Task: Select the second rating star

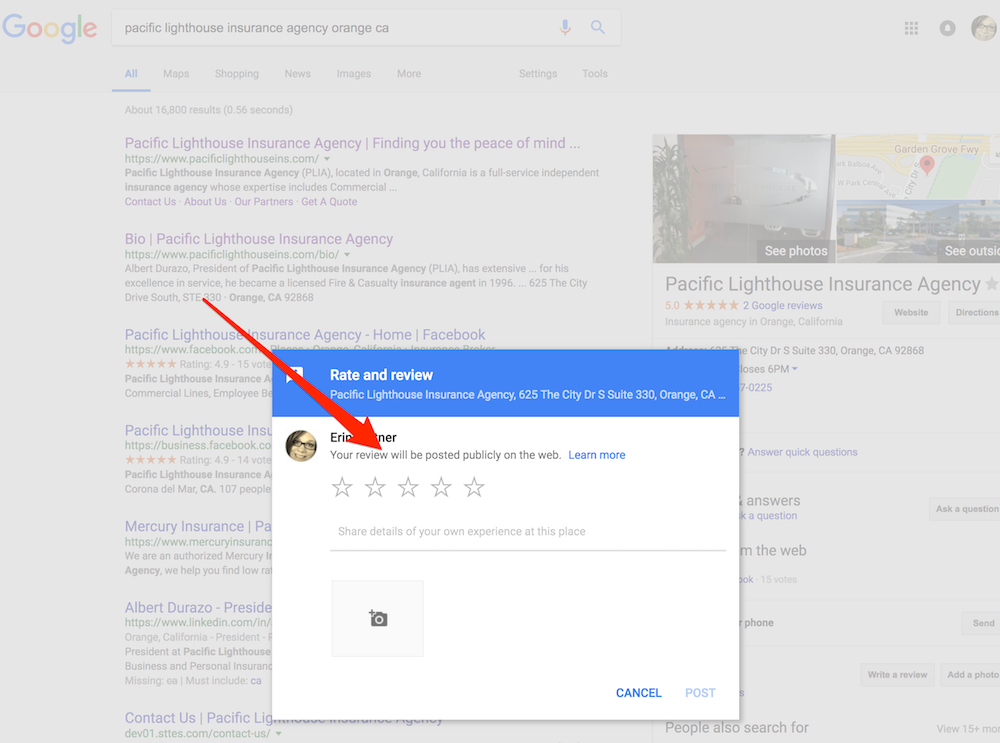Action: pyautogui.click(x=375, y=487)
